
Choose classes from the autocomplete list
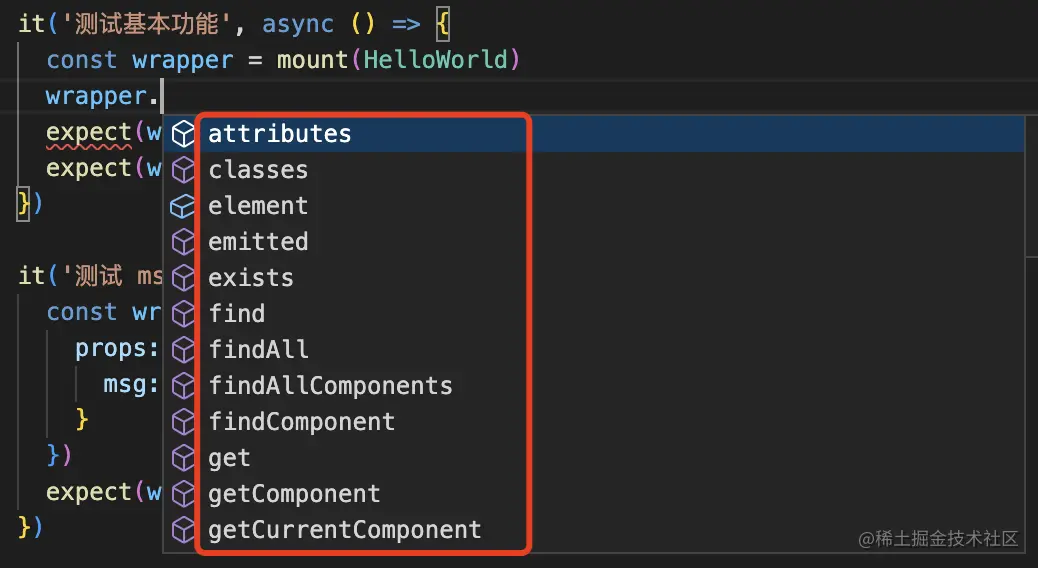click(593, 170)
